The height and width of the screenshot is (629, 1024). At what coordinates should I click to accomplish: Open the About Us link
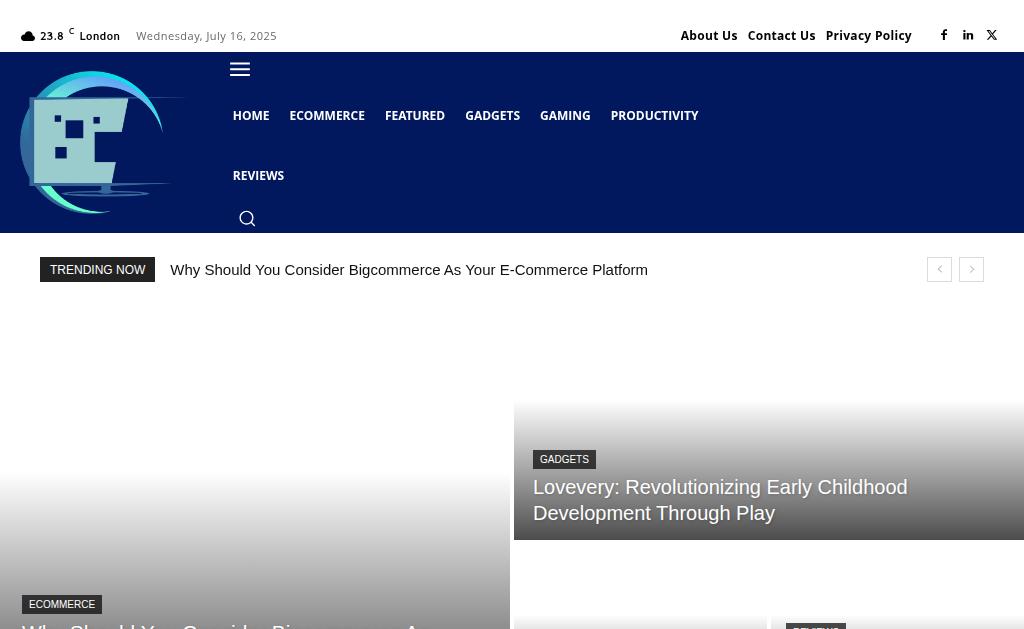pos(709,36)
